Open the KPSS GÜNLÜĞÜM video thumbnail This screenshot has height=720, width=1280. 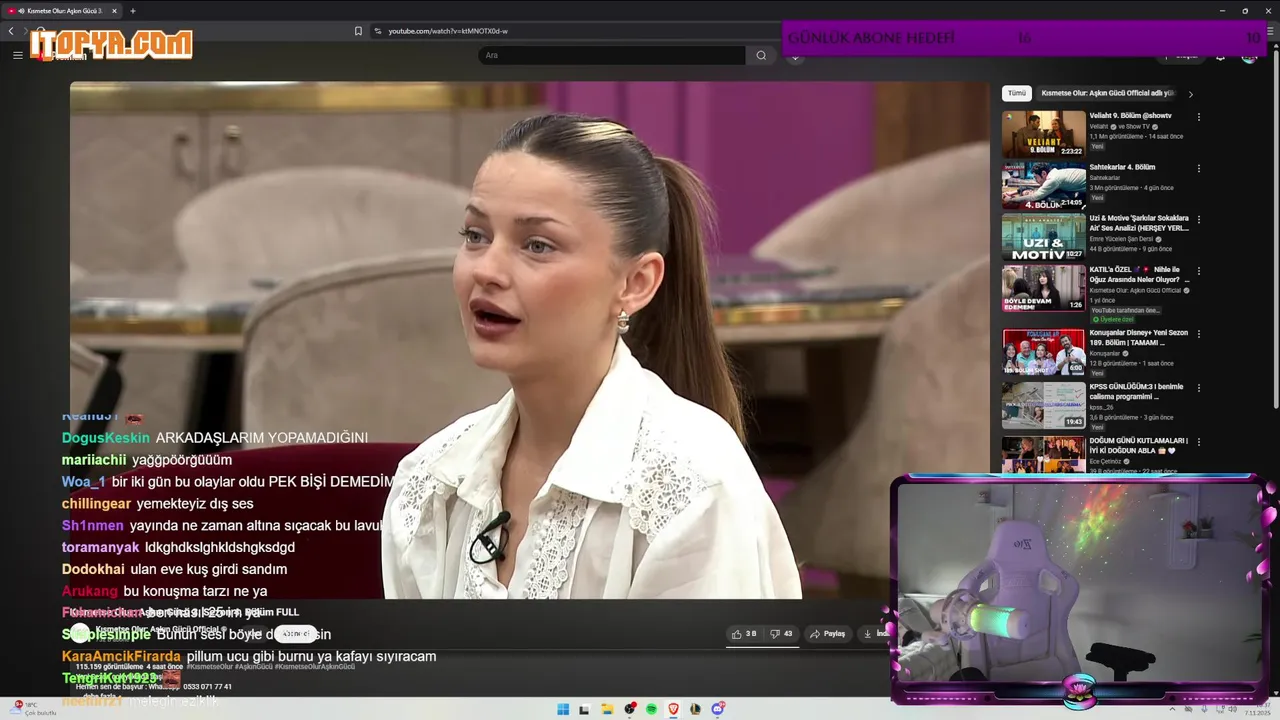click(1043, 405)
